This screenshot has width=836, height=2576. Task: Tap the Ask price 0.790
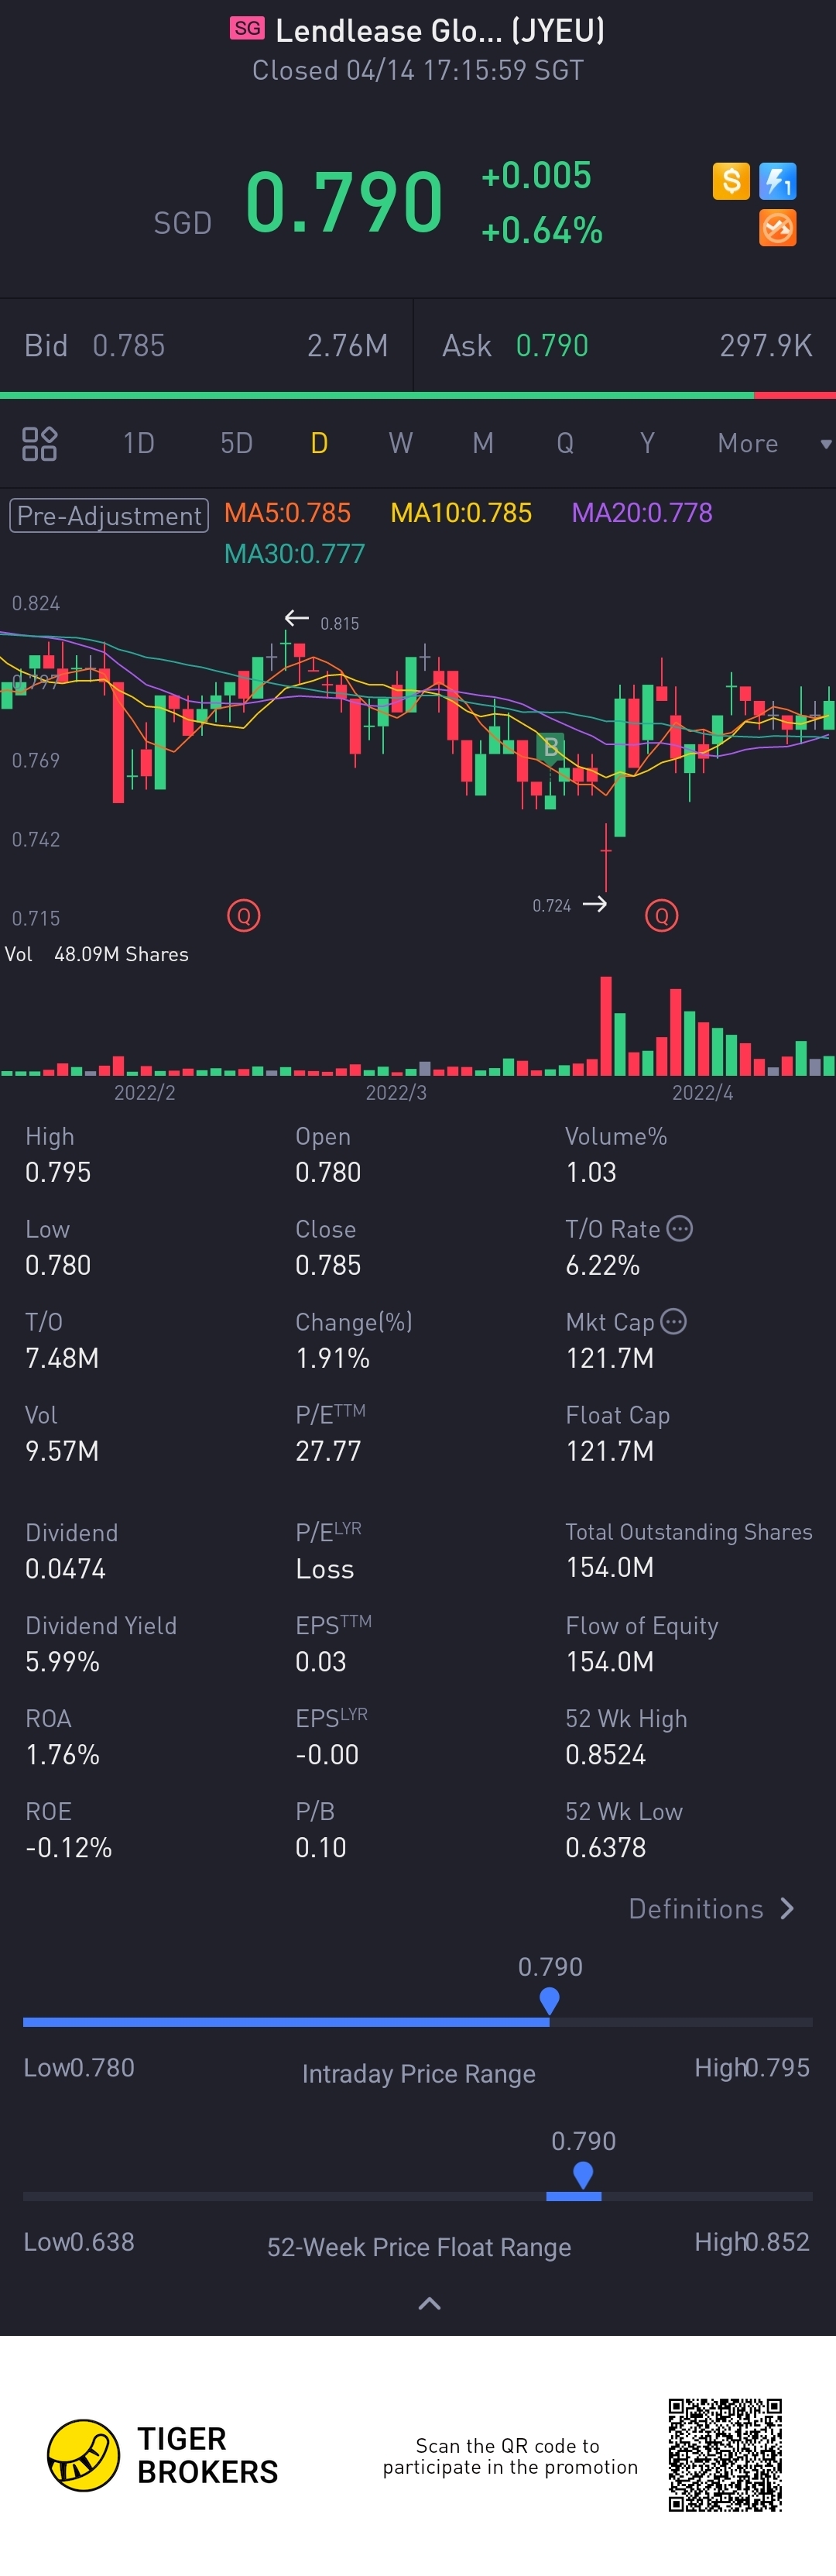click(552, 346)
